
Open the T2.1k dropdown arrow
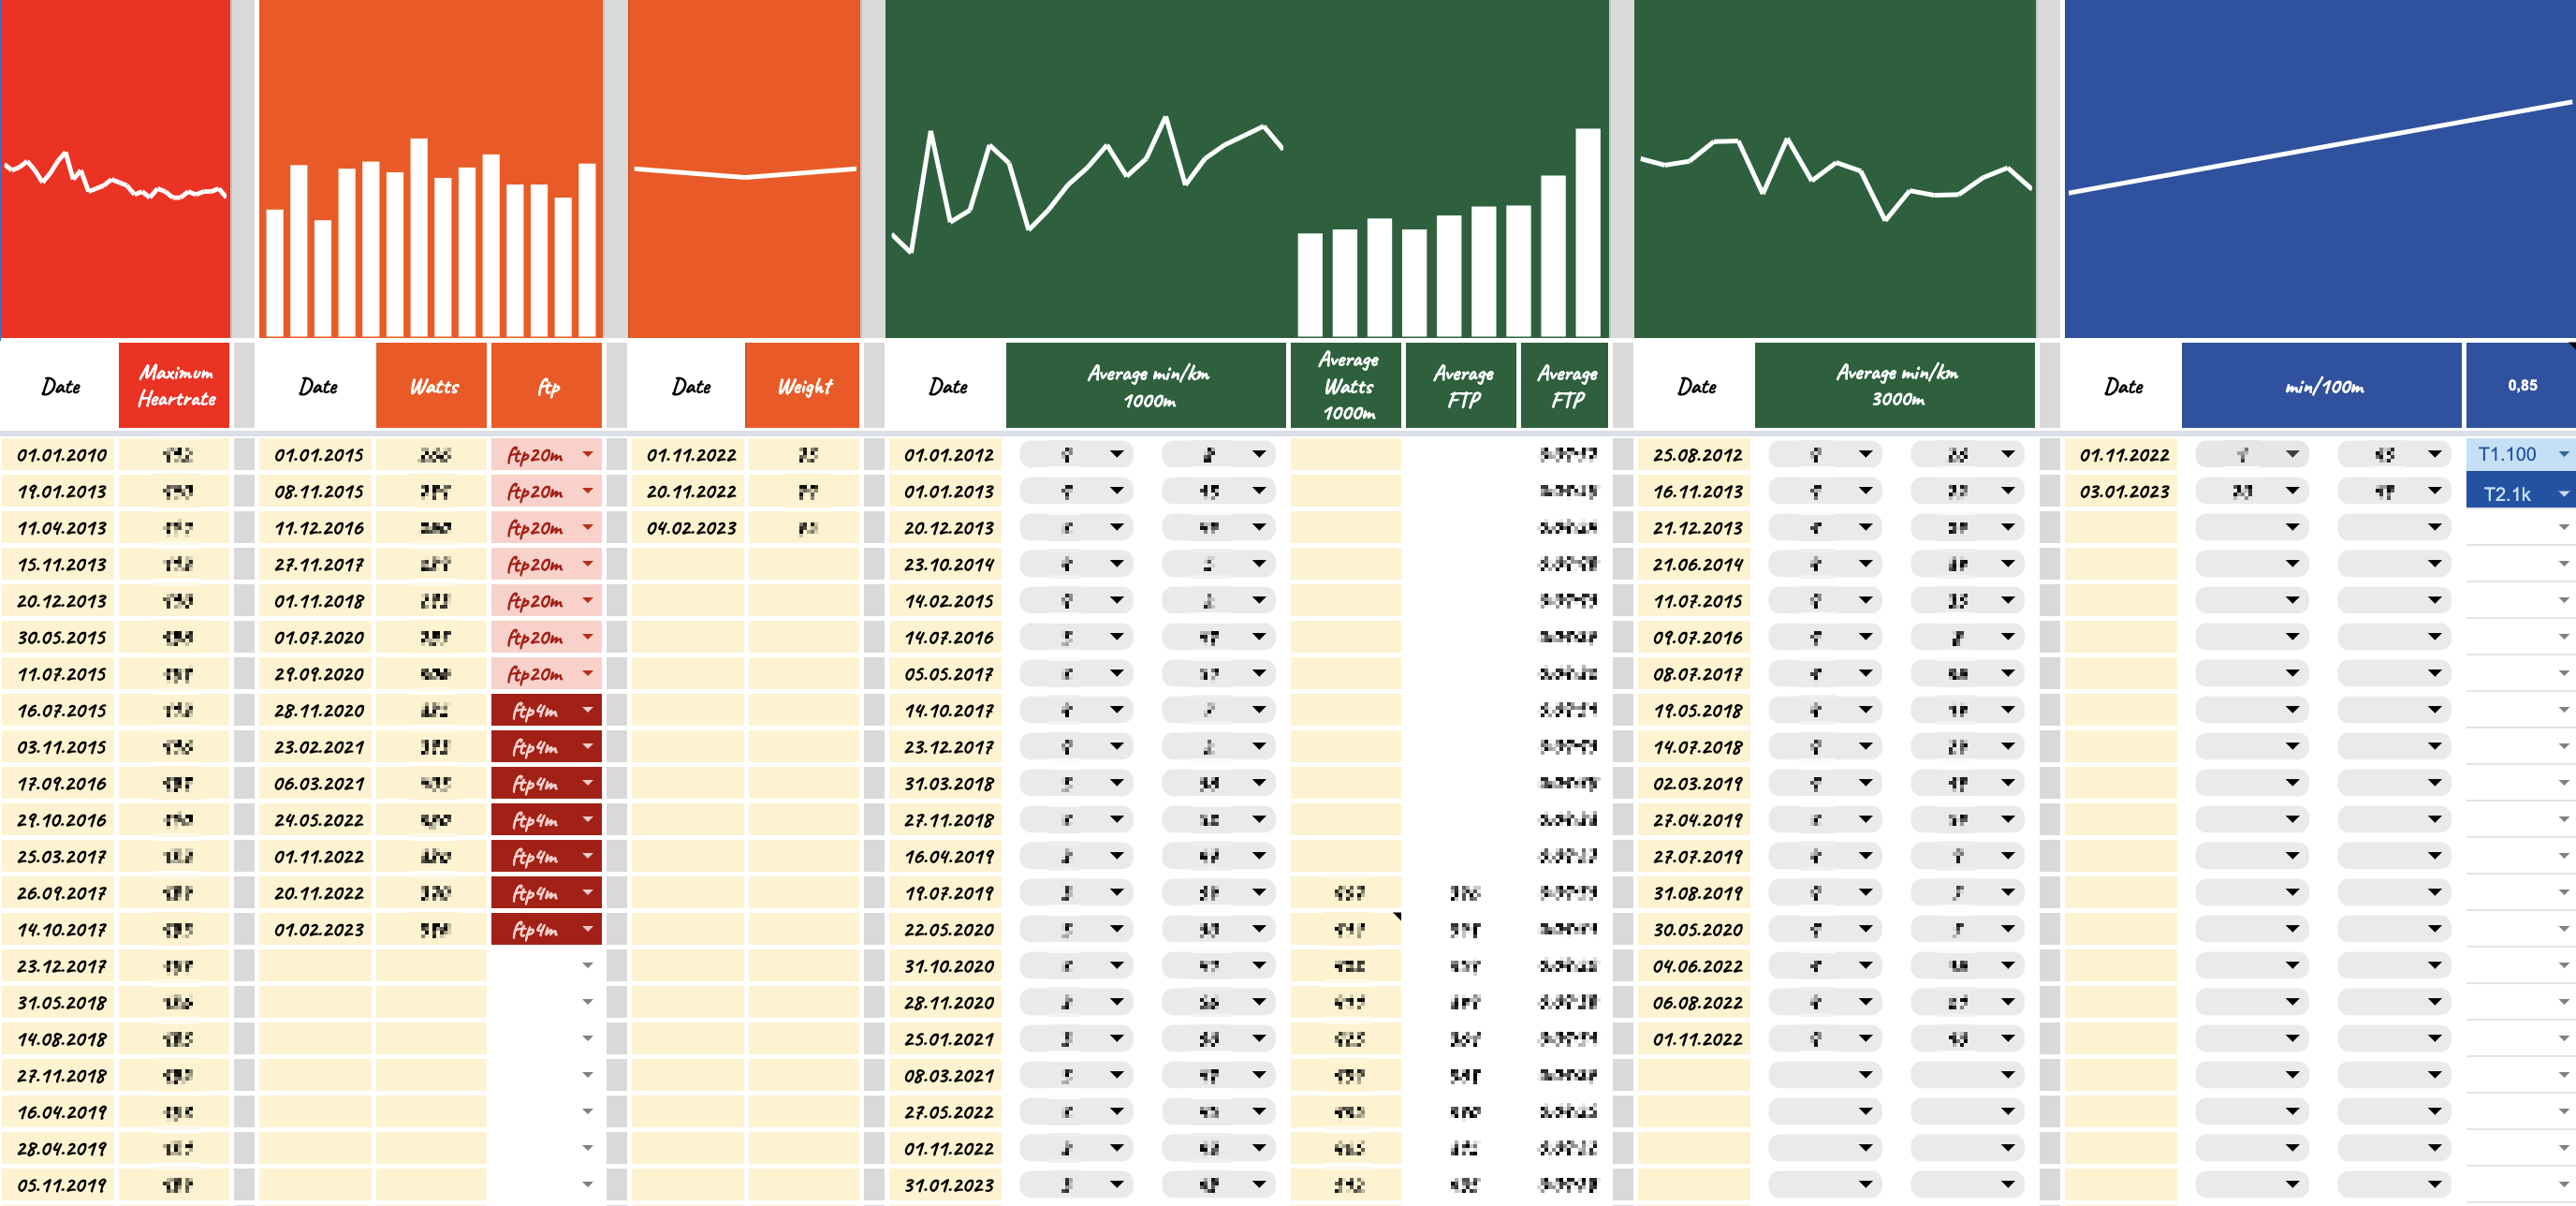(x=2563, y=494)
